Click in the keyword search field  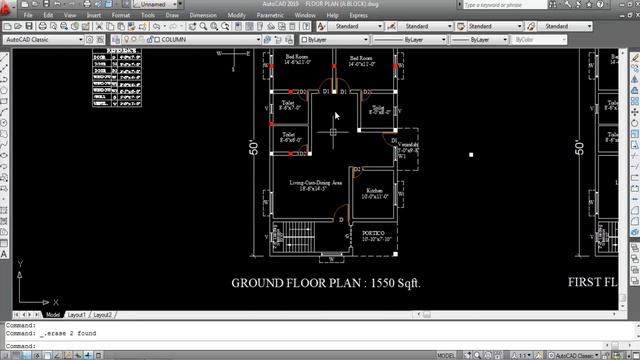(504, 5)
